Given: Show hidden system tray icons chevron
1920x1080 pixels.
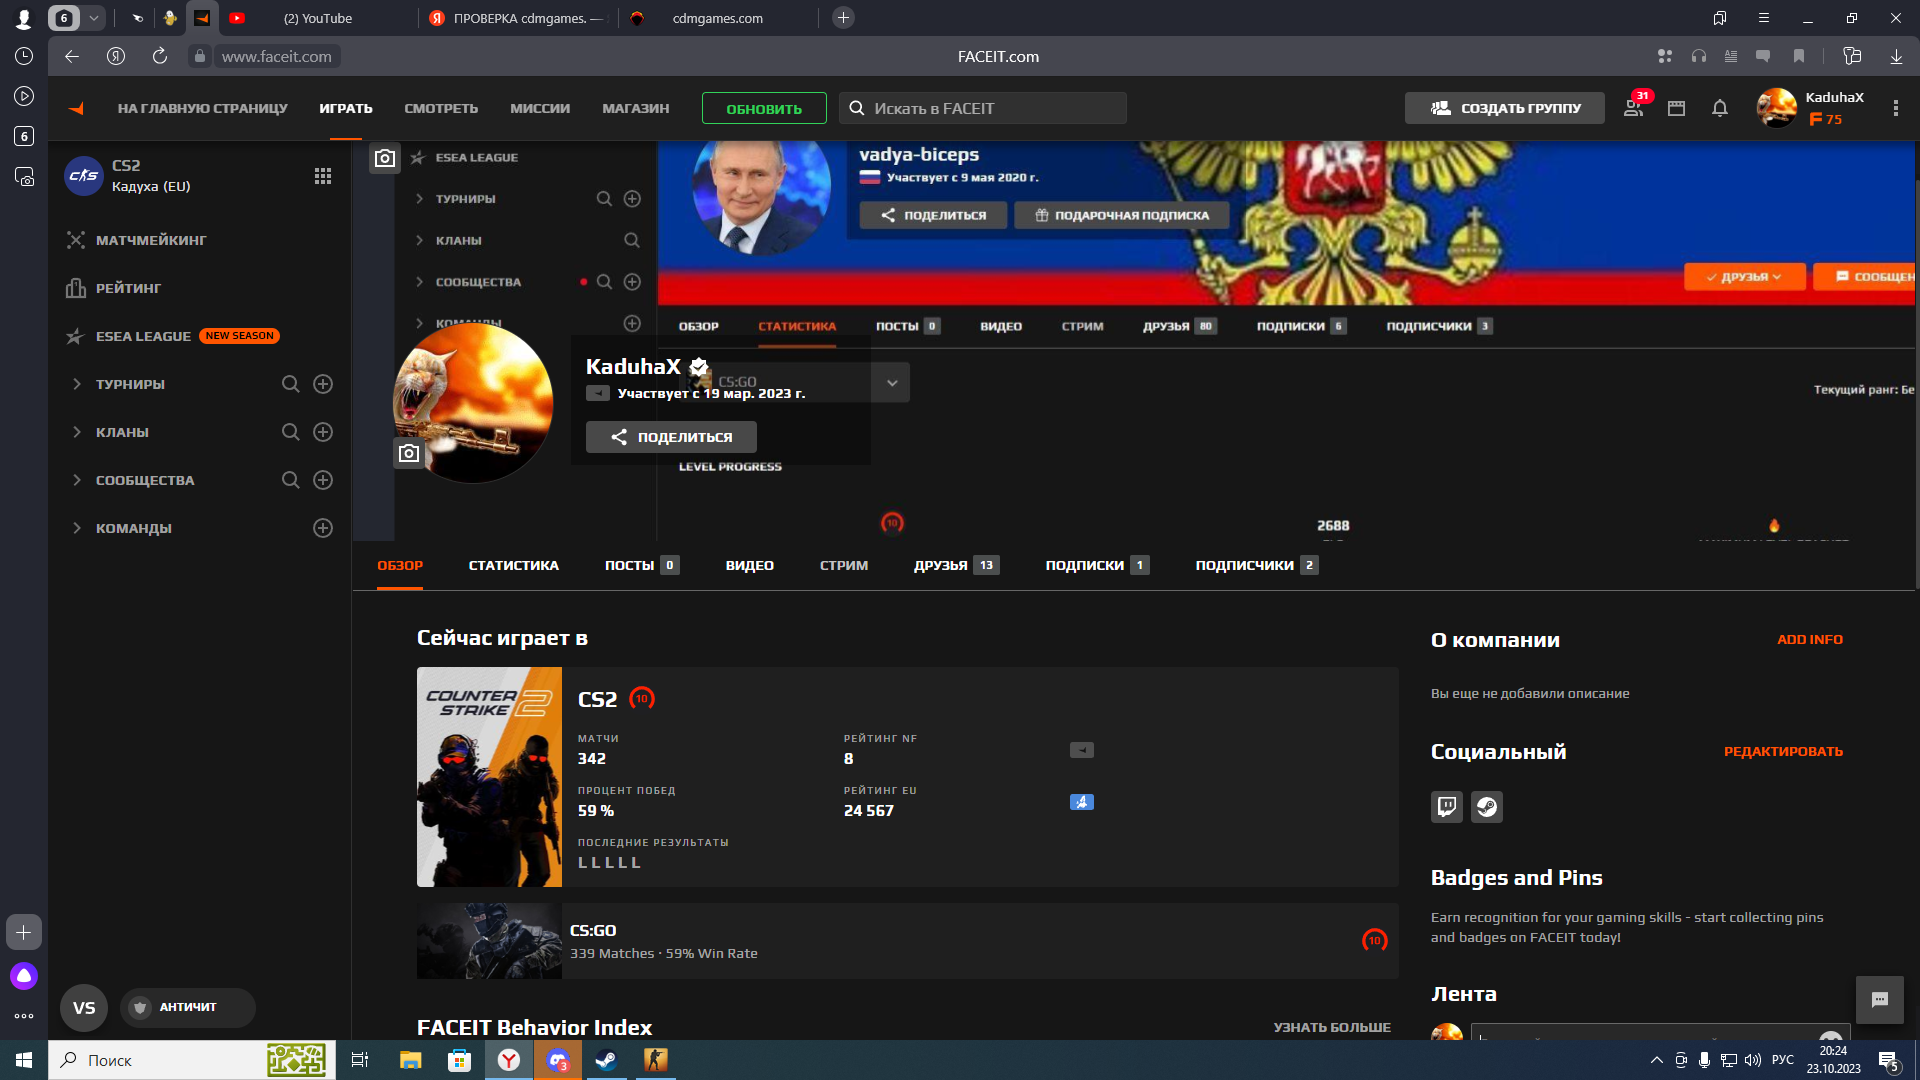Looking at the screenshot, I should [1656, 1060].
